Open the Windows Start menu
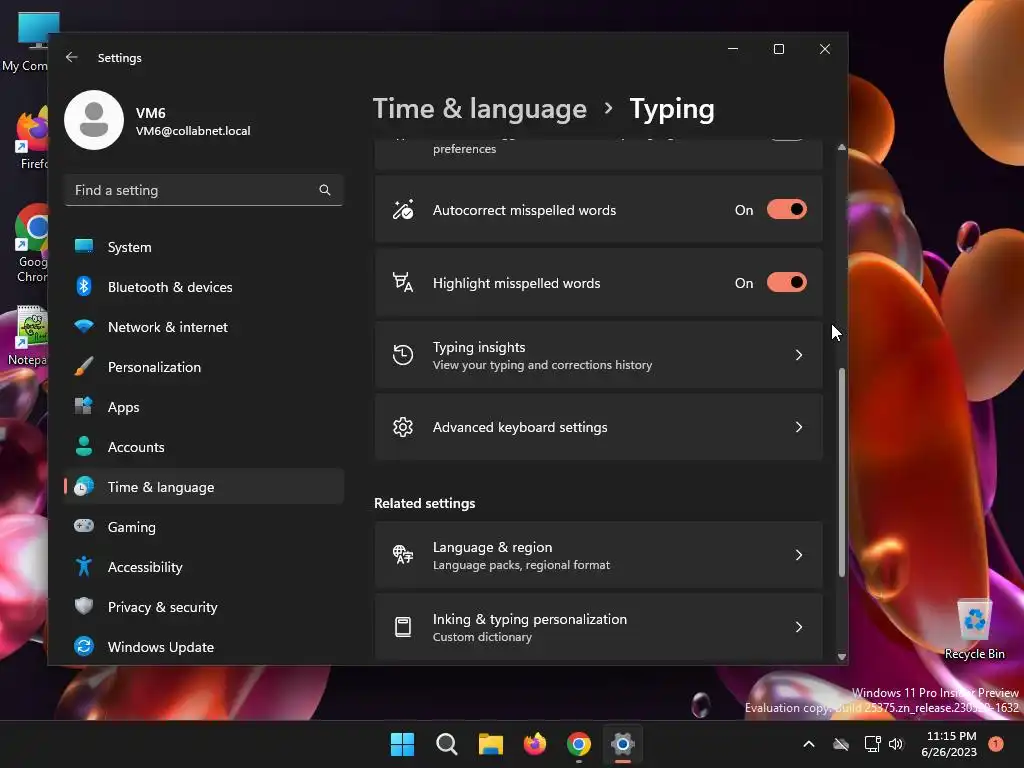 coord(402,744)
